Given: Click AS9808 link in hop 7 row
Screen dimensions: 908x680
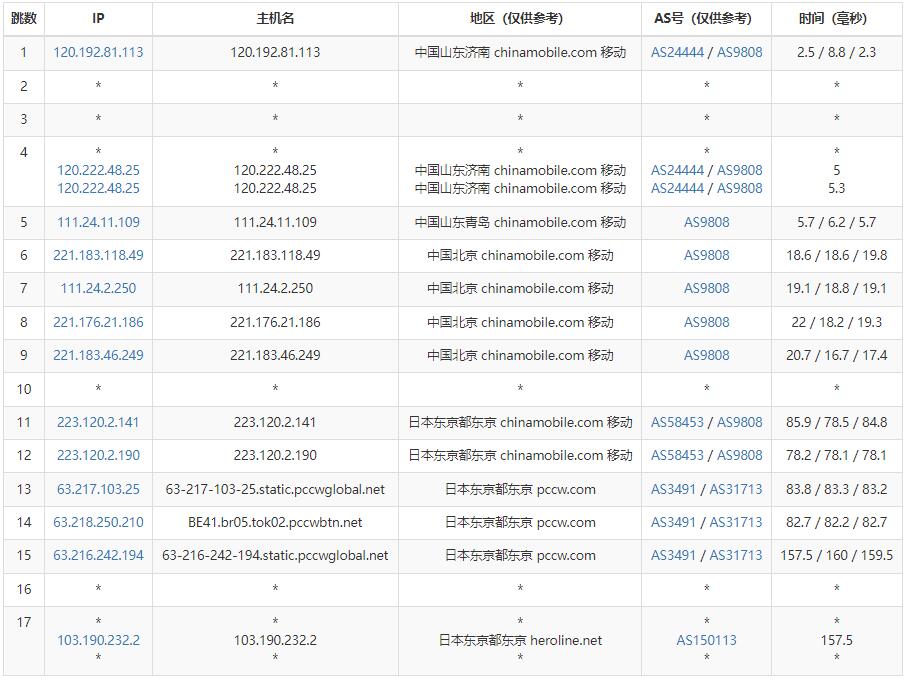Looking at the screenshot, I should [706, 288].
